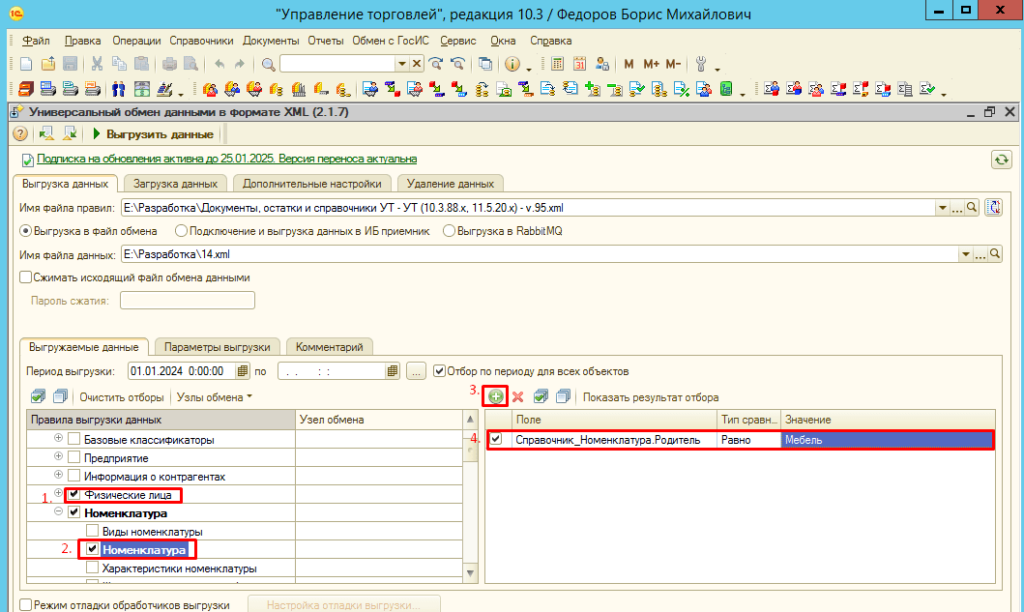Collapse the bold Номенклатура group node
The height and width of the screenshot is (612, 1024).
58,511
